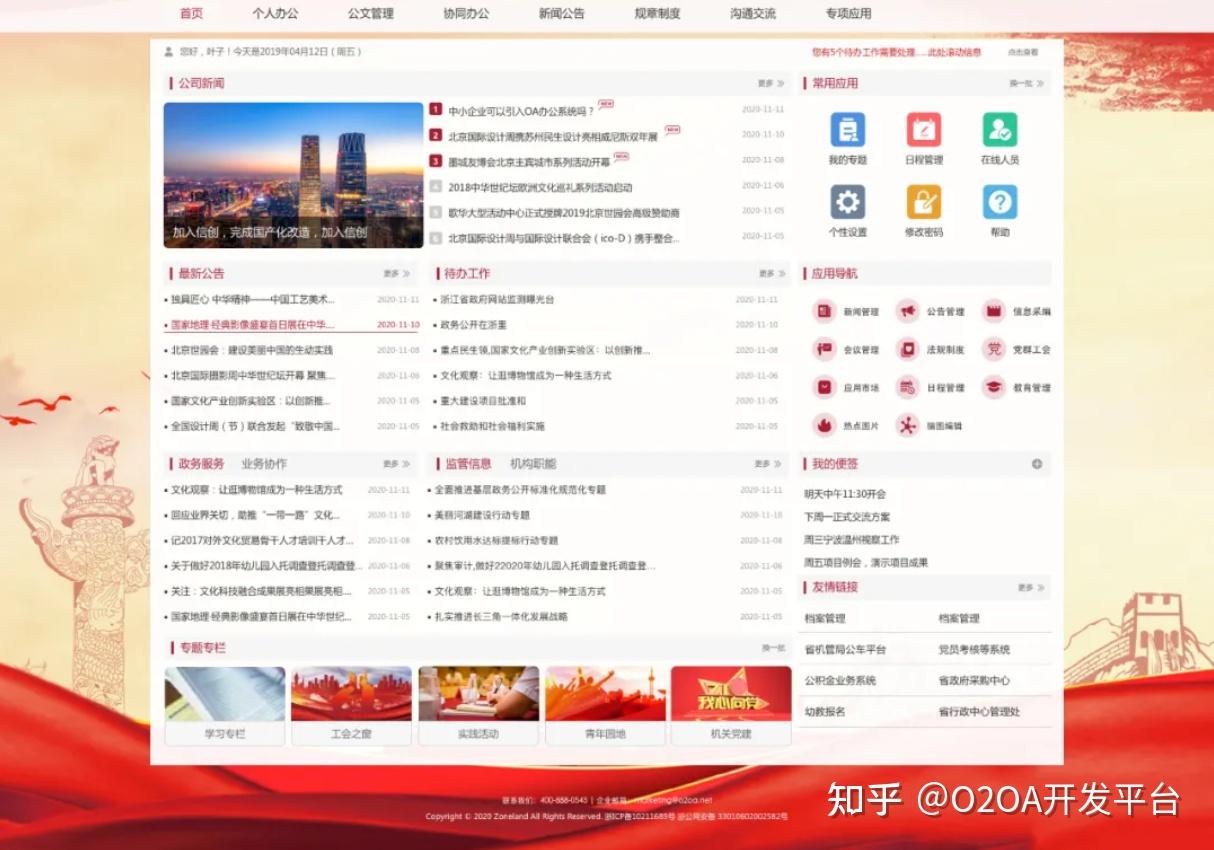Open item 全面推进基层政务公开标准化规范化专题

(x=520, y=490)
